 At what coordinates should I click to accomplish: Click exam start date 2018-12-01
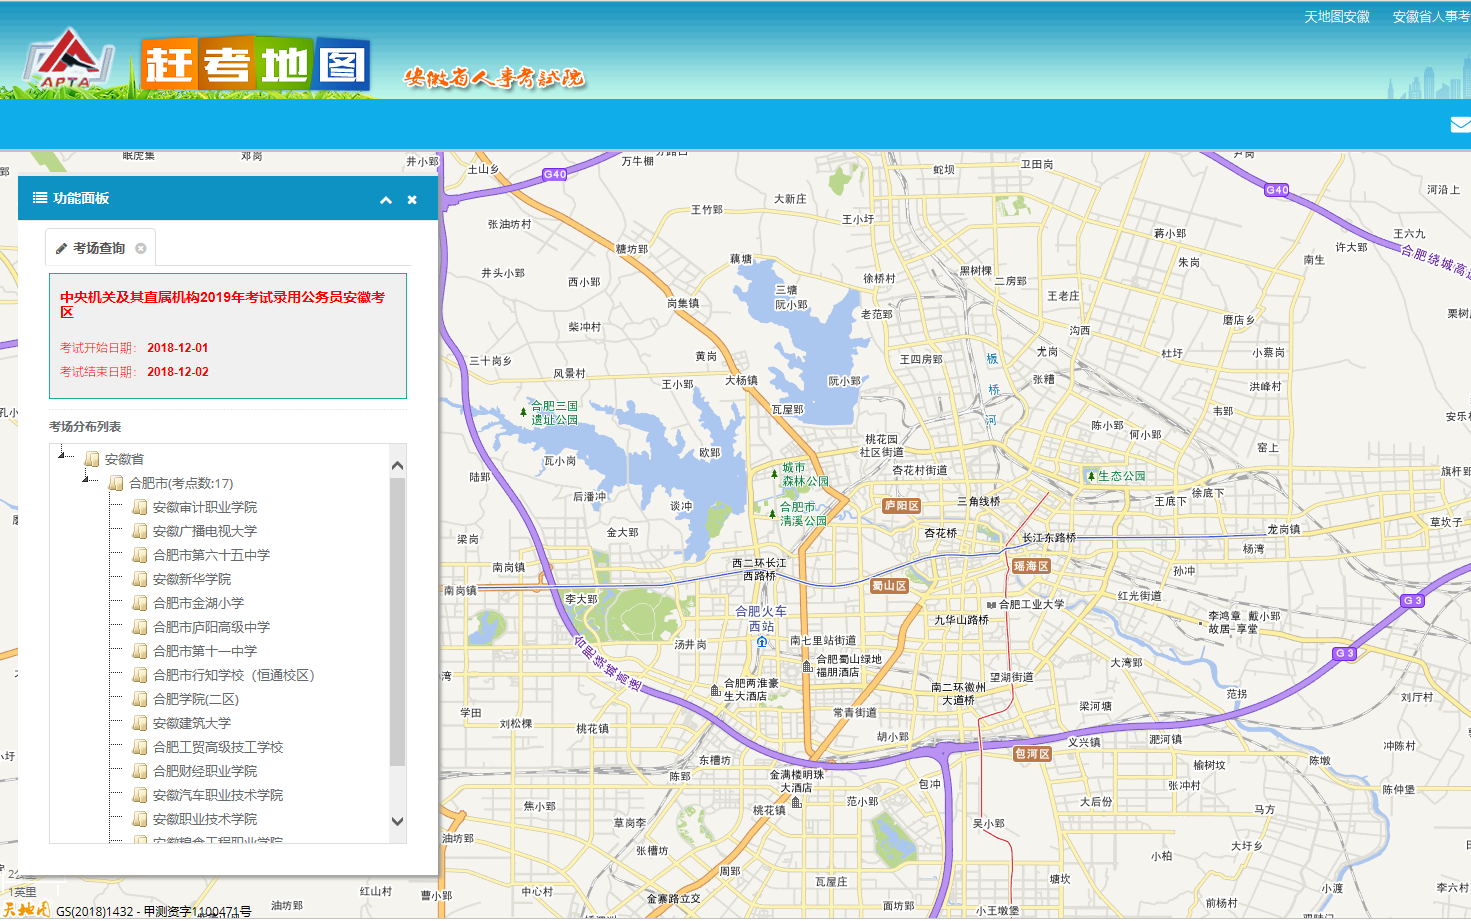pyautogui.click(x=178, y=348)
